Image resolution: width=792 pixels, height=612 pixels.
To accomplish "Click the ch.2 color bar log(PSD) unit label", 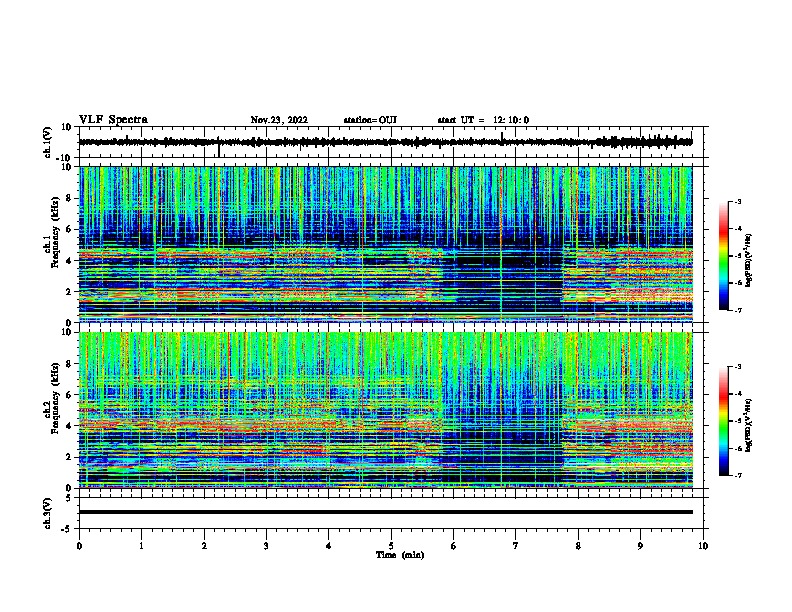I will 749,425.
